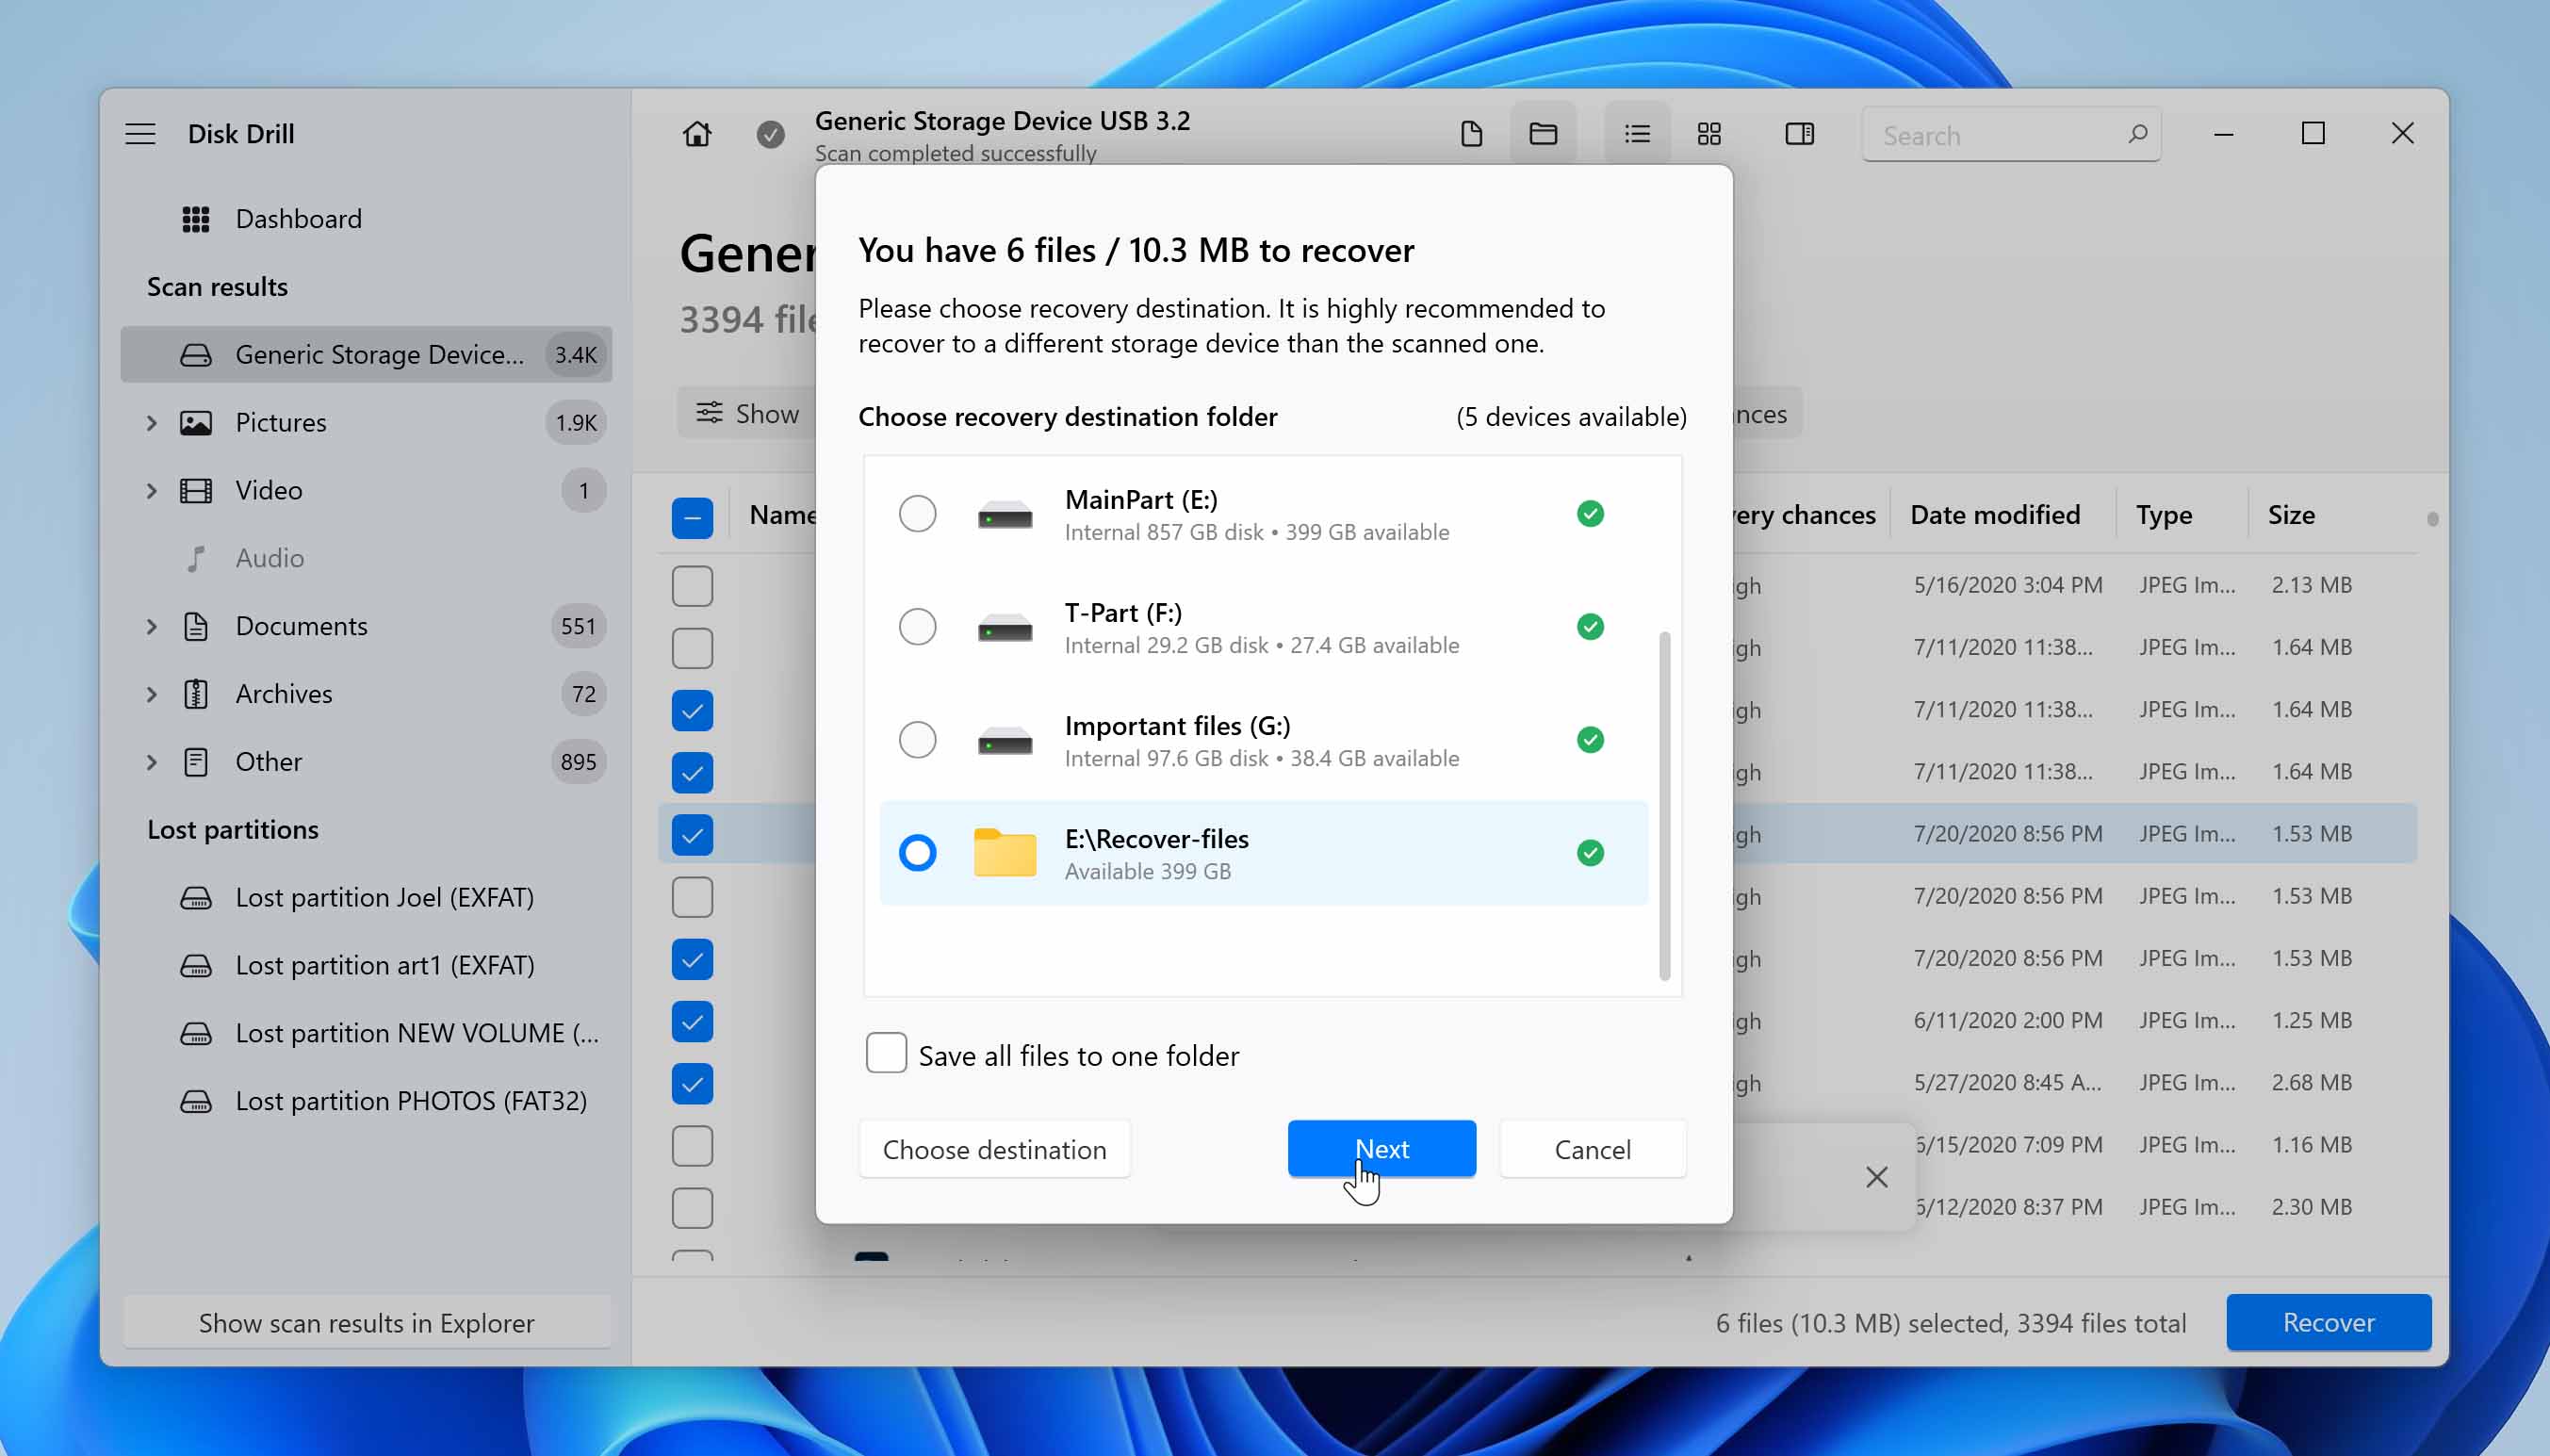Dismiss the notification with X icon

tap(1876, 1177)
